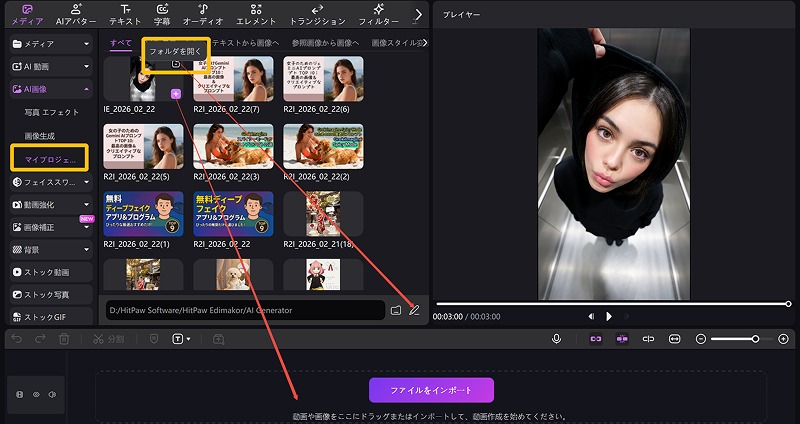
Task: Click the microphone voiceover icon
Action: coord(557,339)
